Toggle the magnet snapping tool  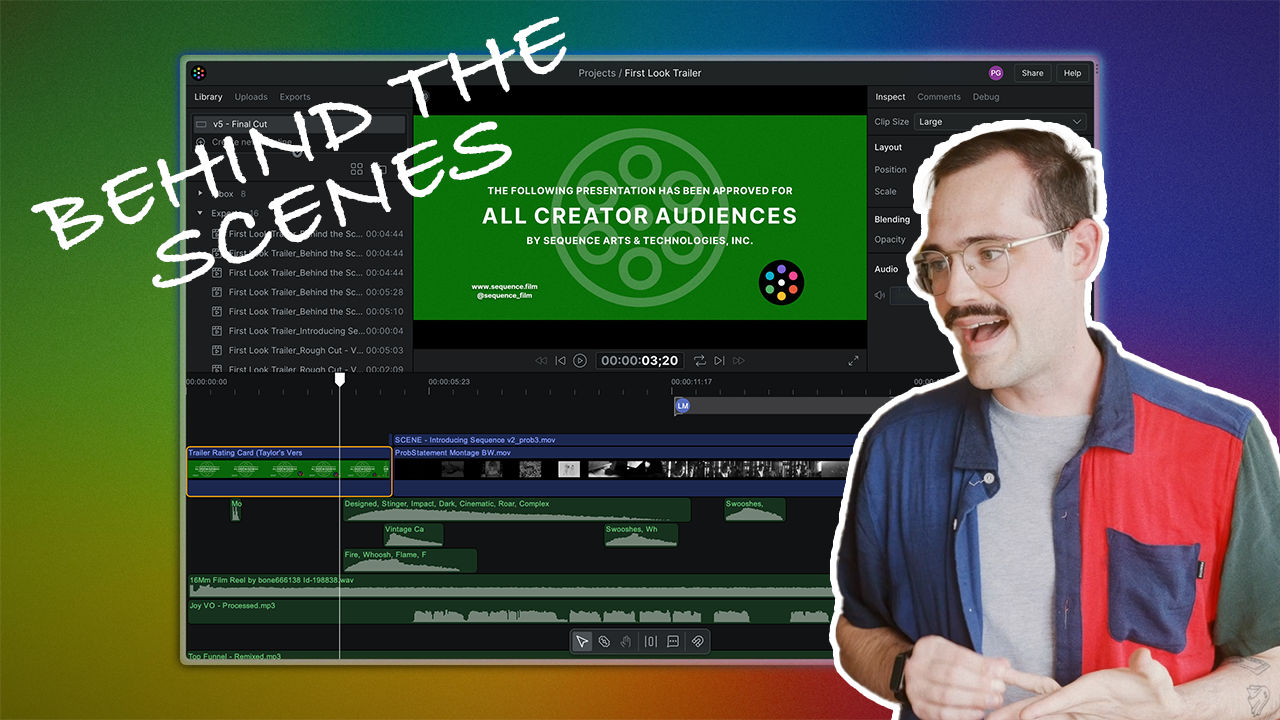click(x=697, y=641)
